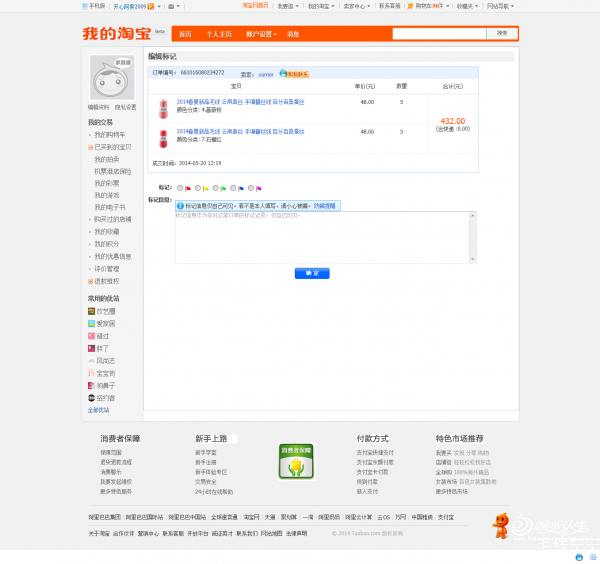Click the 编辑资料 link under avatar
Screen dimensions: 600x564
pos(99,107)
